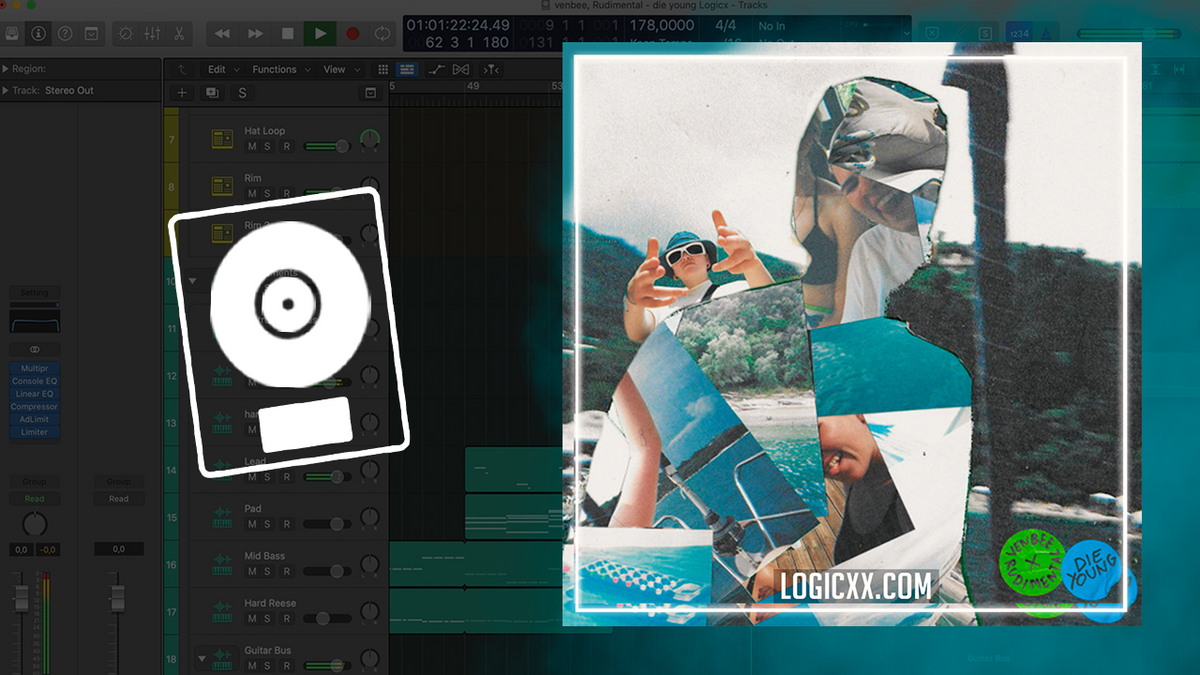The image size is (1200, 675).
Task: Expand the Guitar Bus track stack
Action: (x=202, y=659)
